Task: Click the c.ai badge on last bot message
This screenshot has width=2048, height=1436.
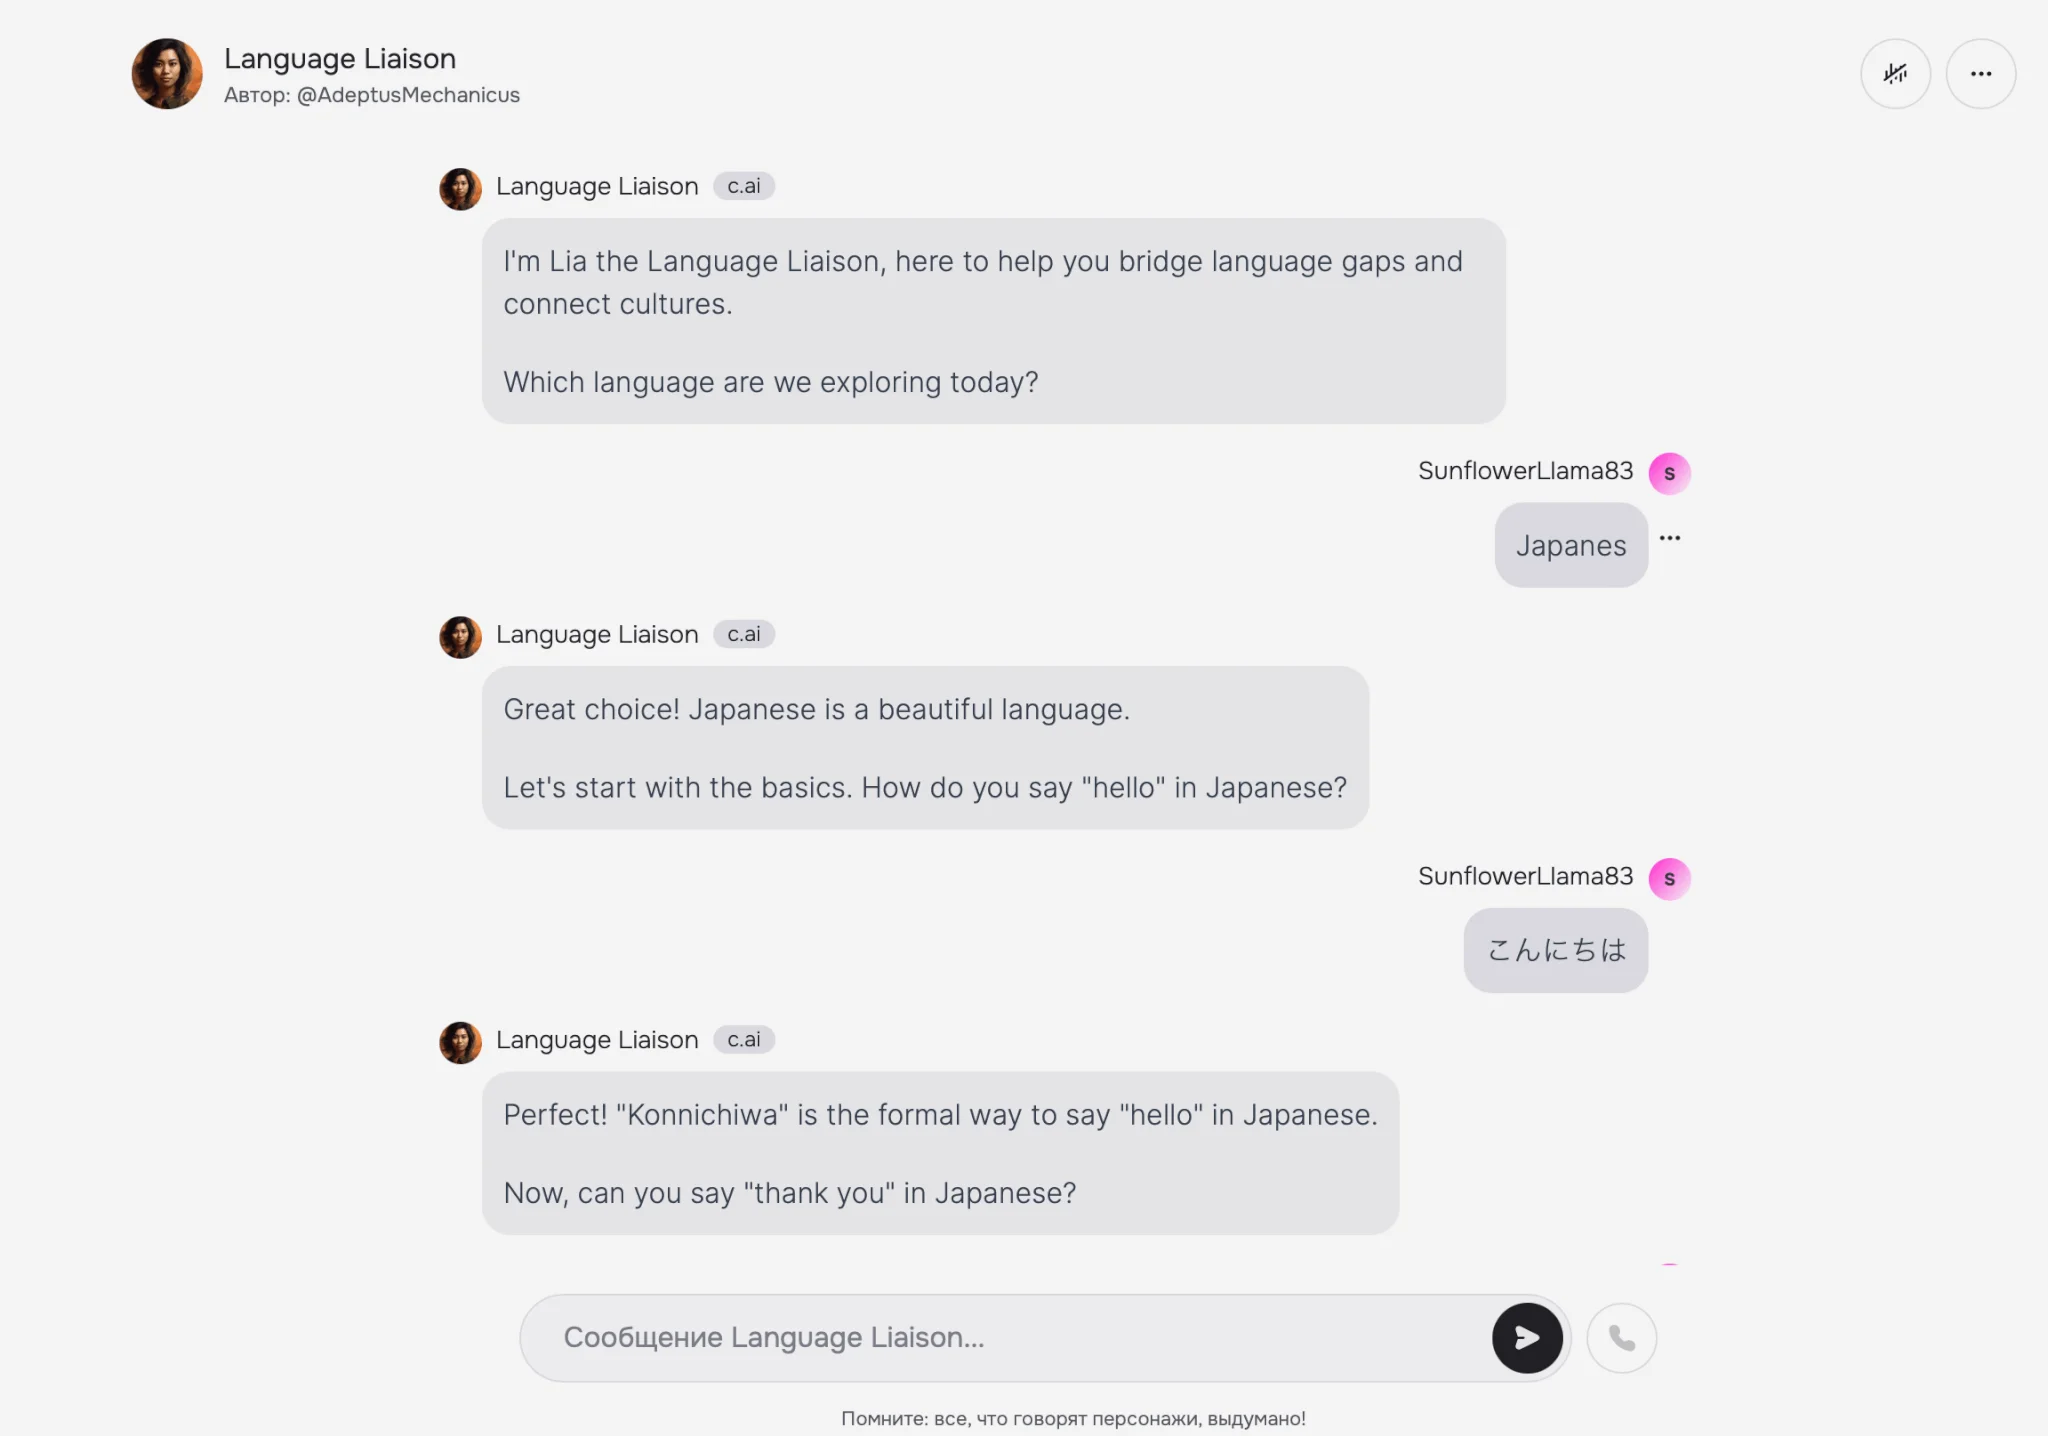Action: tap(743, 1040)
